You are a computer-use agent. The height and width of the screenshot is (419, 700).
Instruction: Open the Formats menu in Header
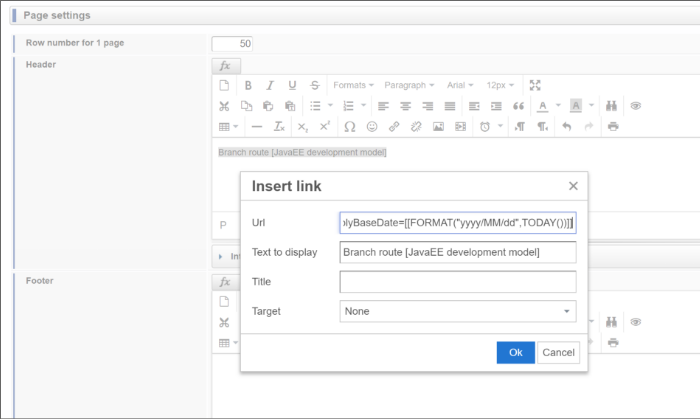pyautogui.click(x=353, y=85)
